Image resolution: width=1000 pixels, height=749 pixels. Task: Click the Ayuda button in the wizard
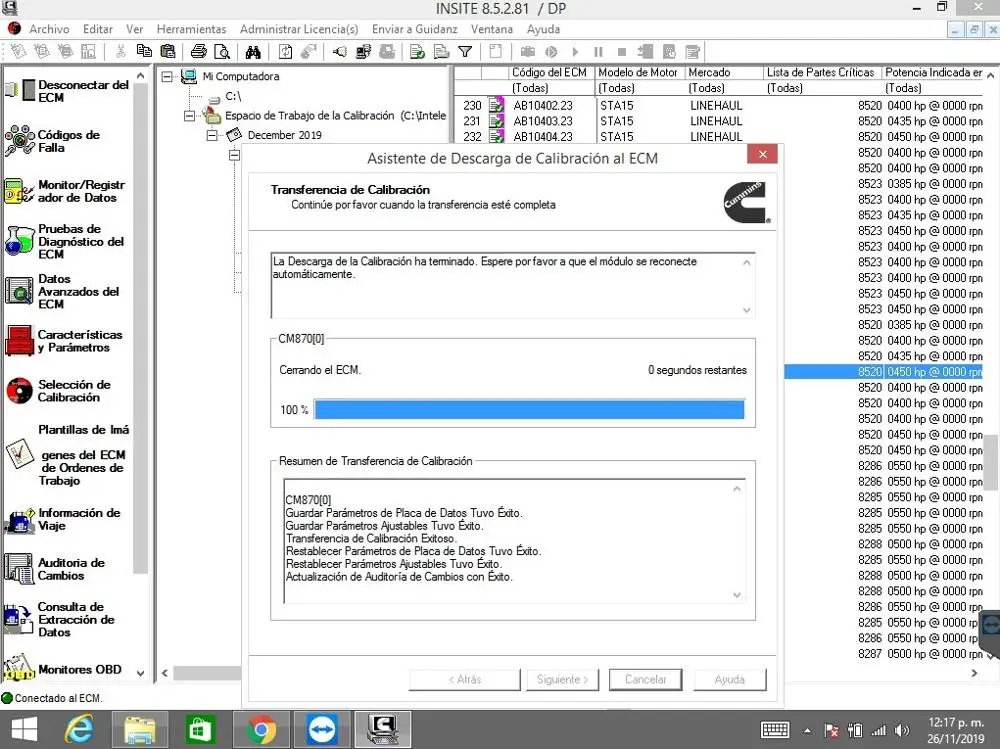[x=730, y=679]
